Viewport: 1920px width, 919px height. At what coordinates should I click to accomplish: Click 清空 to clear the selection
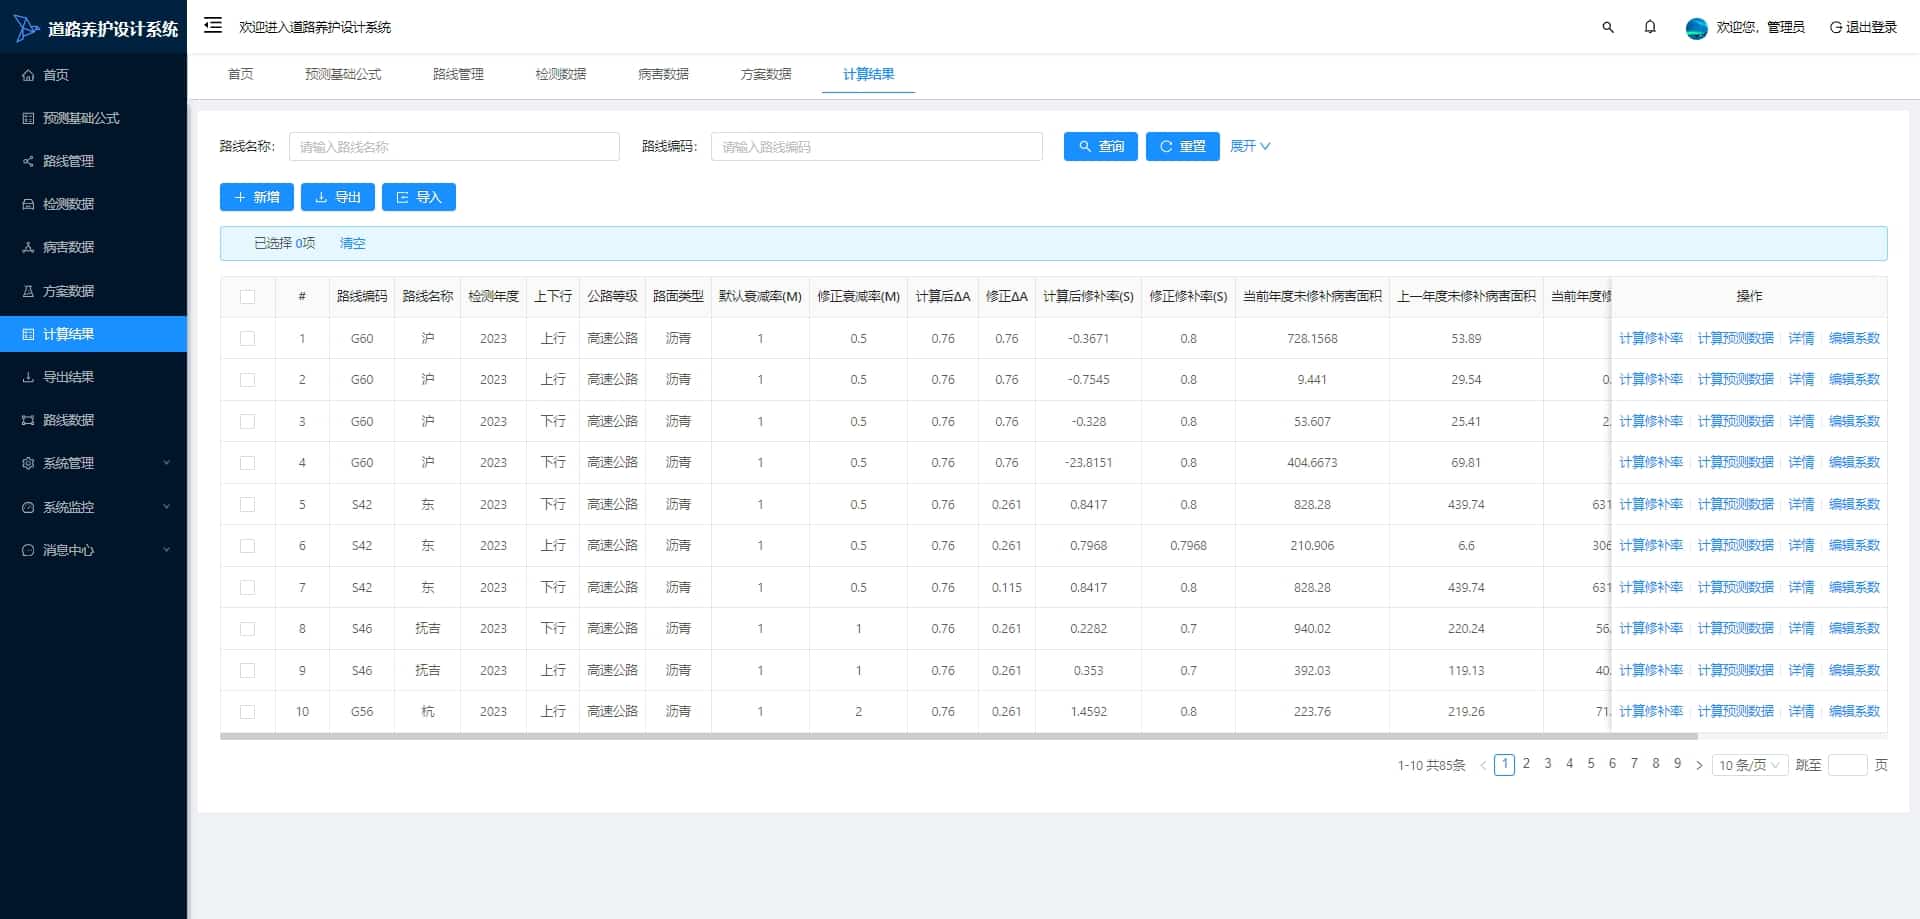tap(352, 243)
